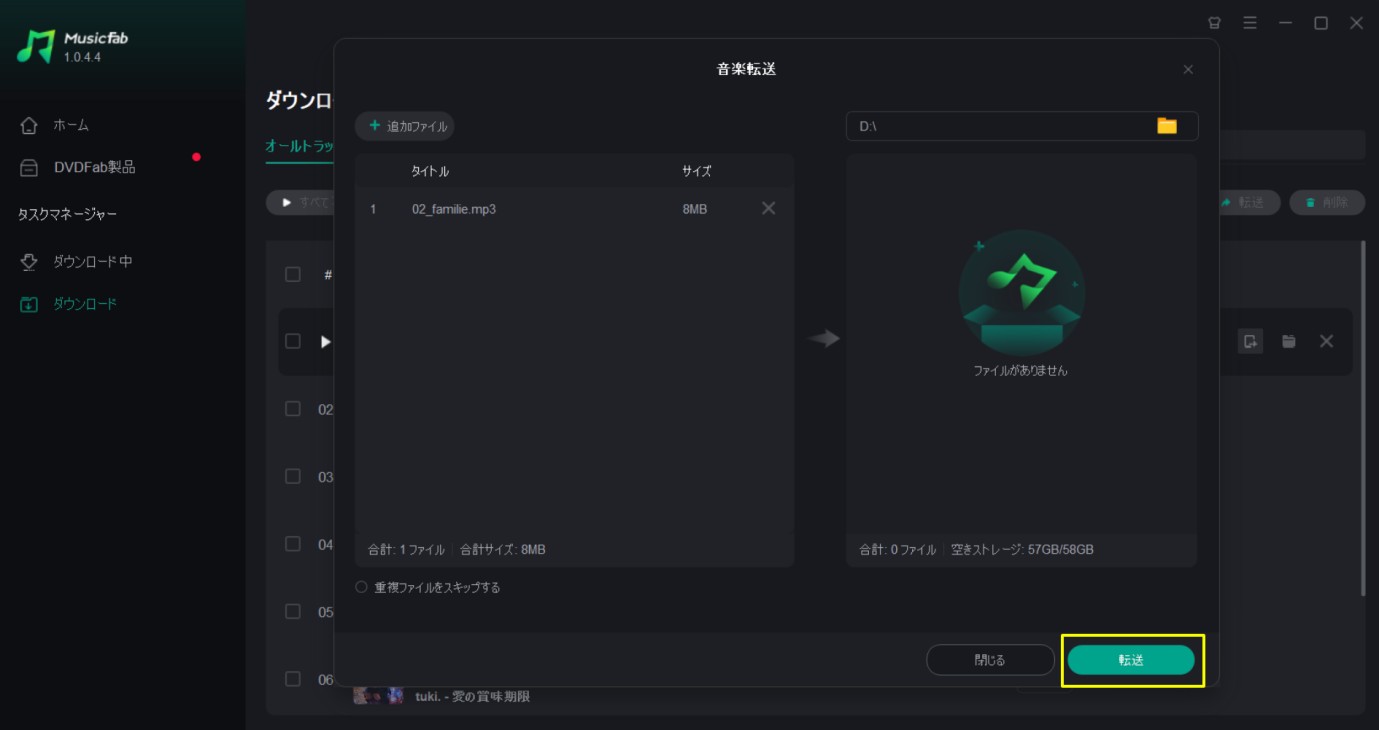1379x730 pixels.
Task: Open the hamburger menu in title bar
Action: tap(1250, 22)
